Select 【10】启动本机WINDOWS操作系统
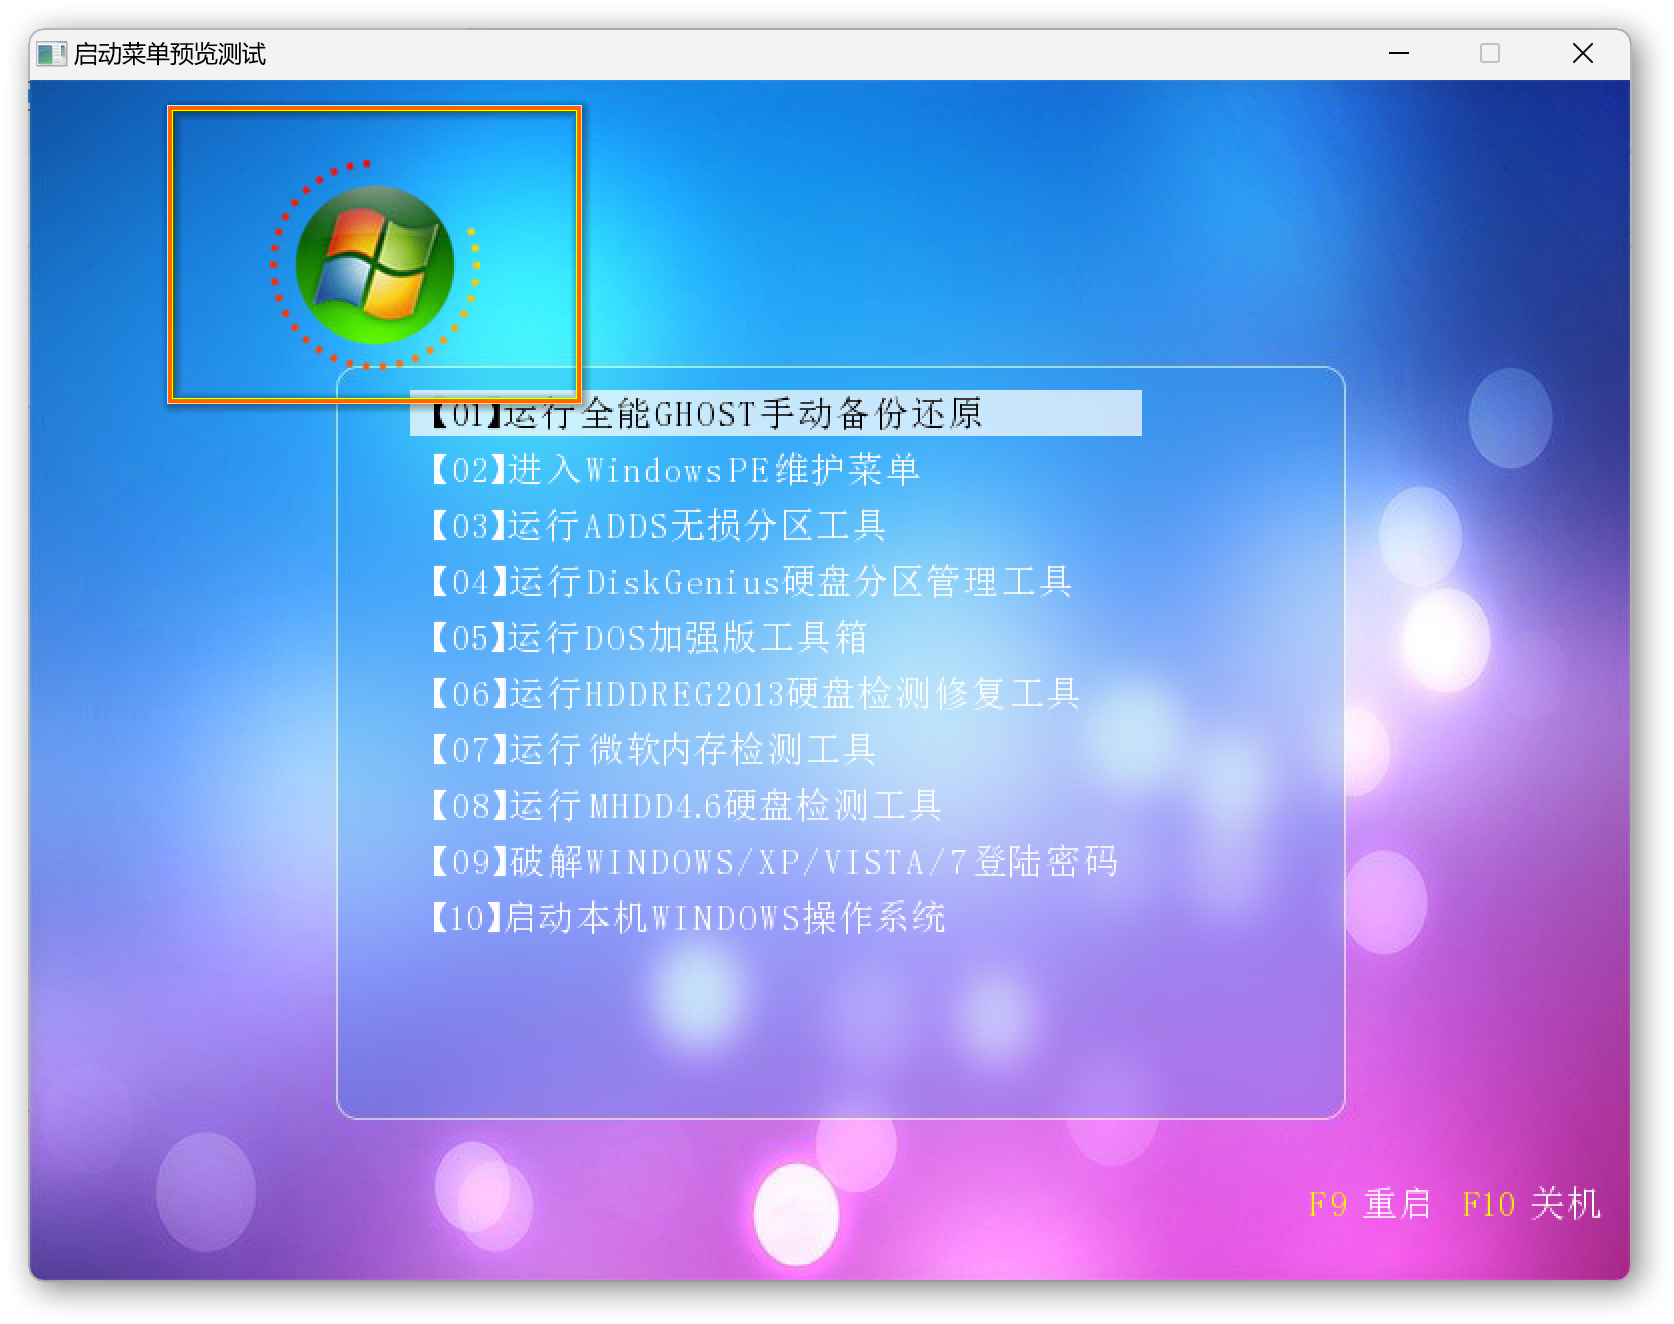The image size is (1674, 1324). tap(688, 917)
